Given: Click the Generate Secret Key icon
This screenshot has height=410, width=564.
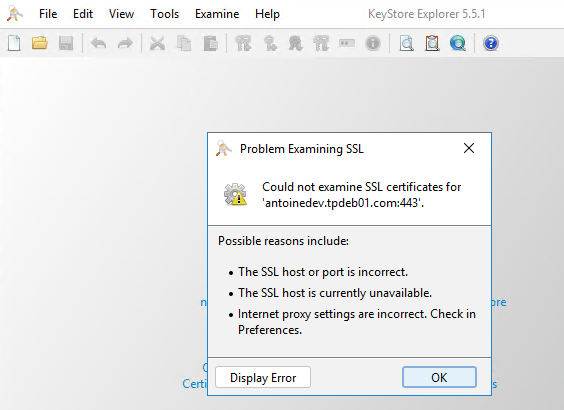Looking at the screenshot, I should pyautogui.click(x=270, y=44).
